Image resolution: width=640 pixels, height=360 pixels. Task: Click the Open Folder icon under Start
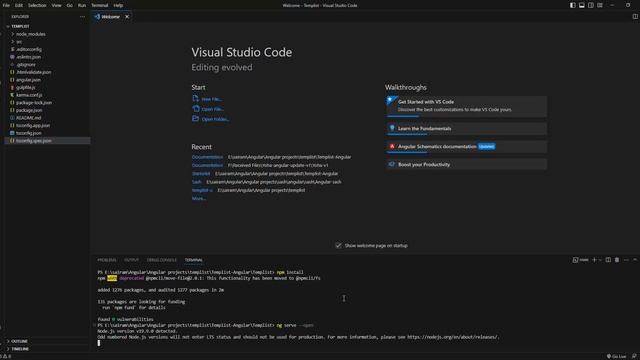click(x=196, y=119)
